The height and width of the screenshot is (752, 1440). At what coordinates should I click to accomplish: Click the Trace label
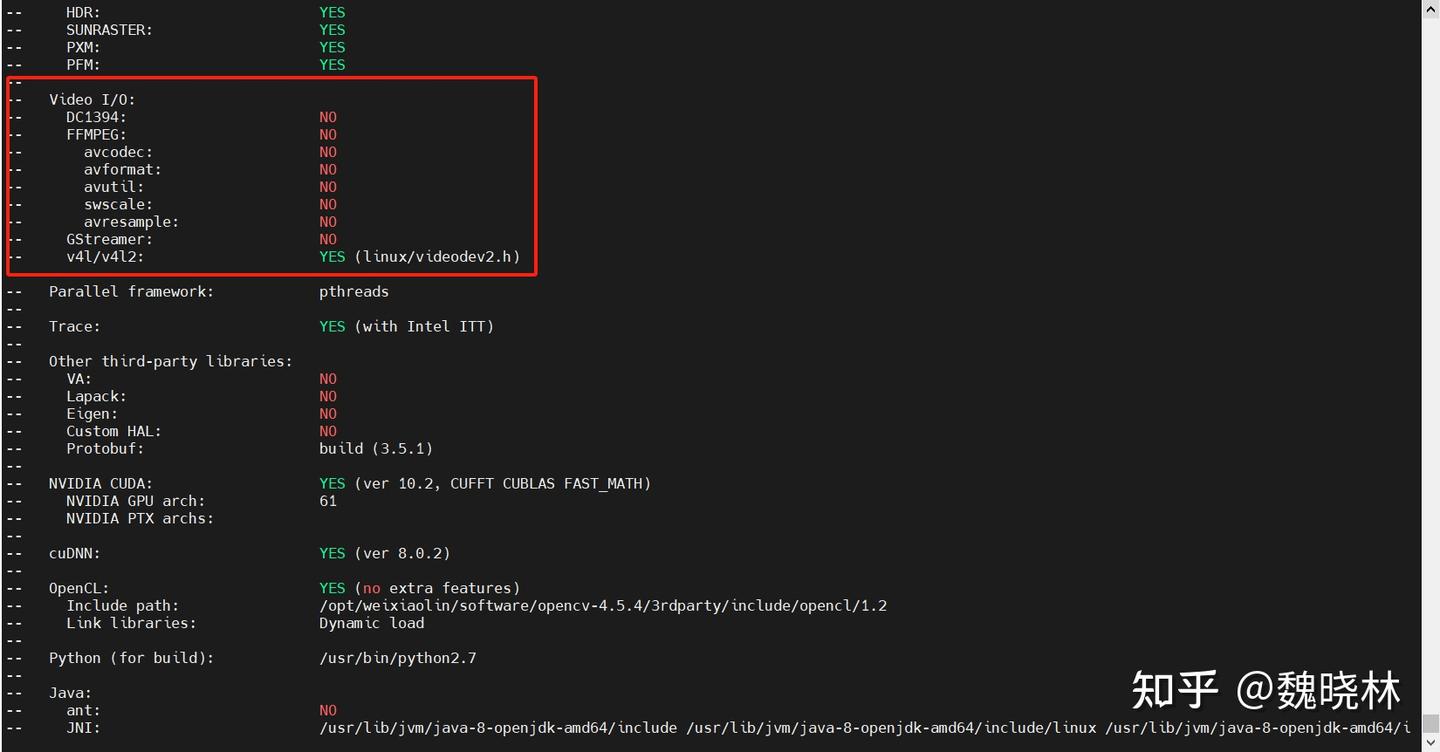tap(75, 327)
